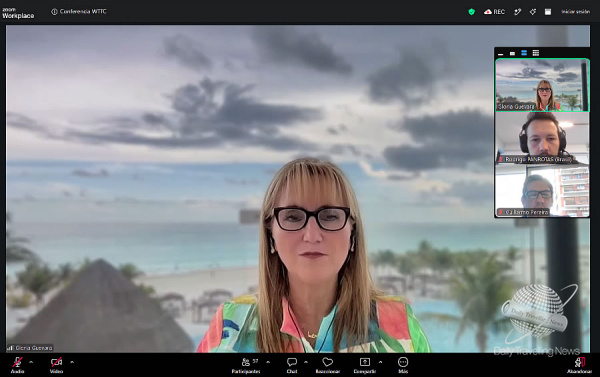This screenshot has height=377, width=600.
Task: Click the participant count number 57
Action: [255, 361]
